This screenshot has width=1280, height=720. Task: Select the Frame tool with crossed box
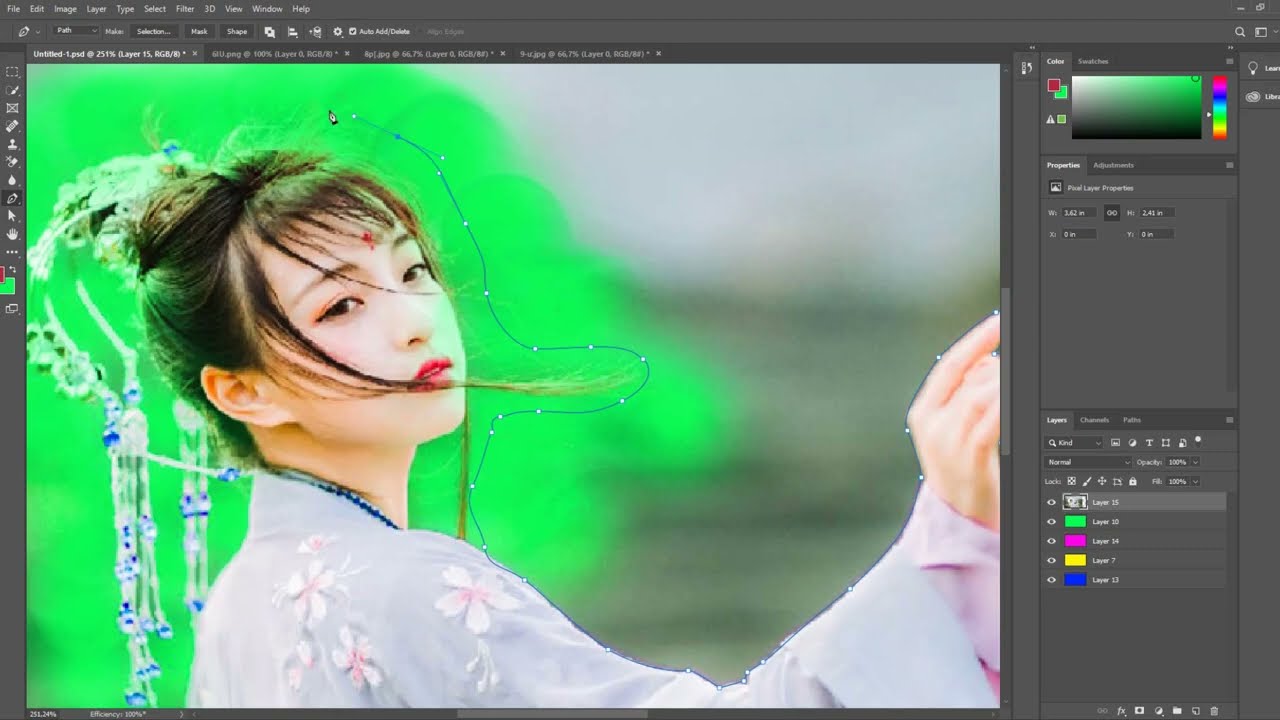(x=12, y=108)
